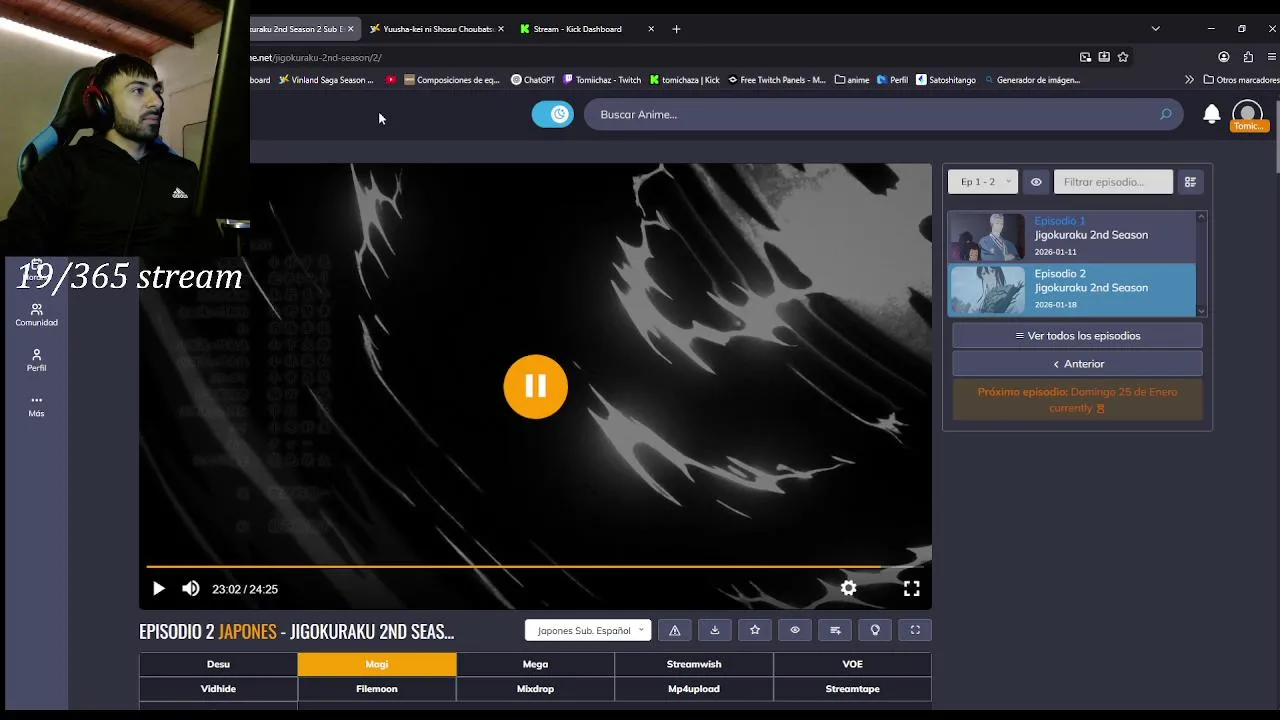Focus the Buscar Anime search field
Image resolution: width=1280 pixels, height=720 pixels.
(x=870, y=114)
